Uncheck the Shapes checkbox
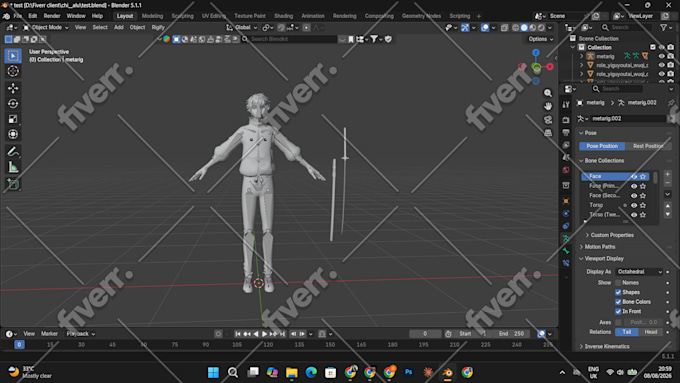The height and width of the screenshot is (383, 680). pos(618,292)
